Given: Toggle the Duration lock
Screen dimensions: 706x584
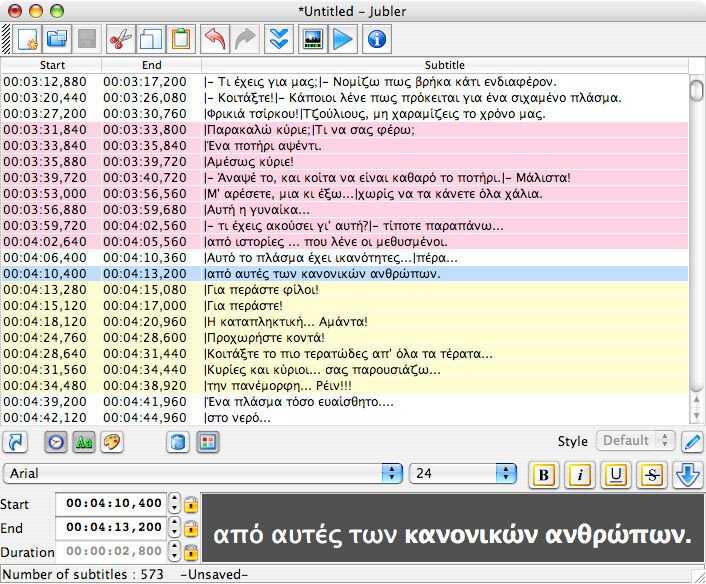Looking at the screenshot, I should pyautogui.click(x=191, y=552).
